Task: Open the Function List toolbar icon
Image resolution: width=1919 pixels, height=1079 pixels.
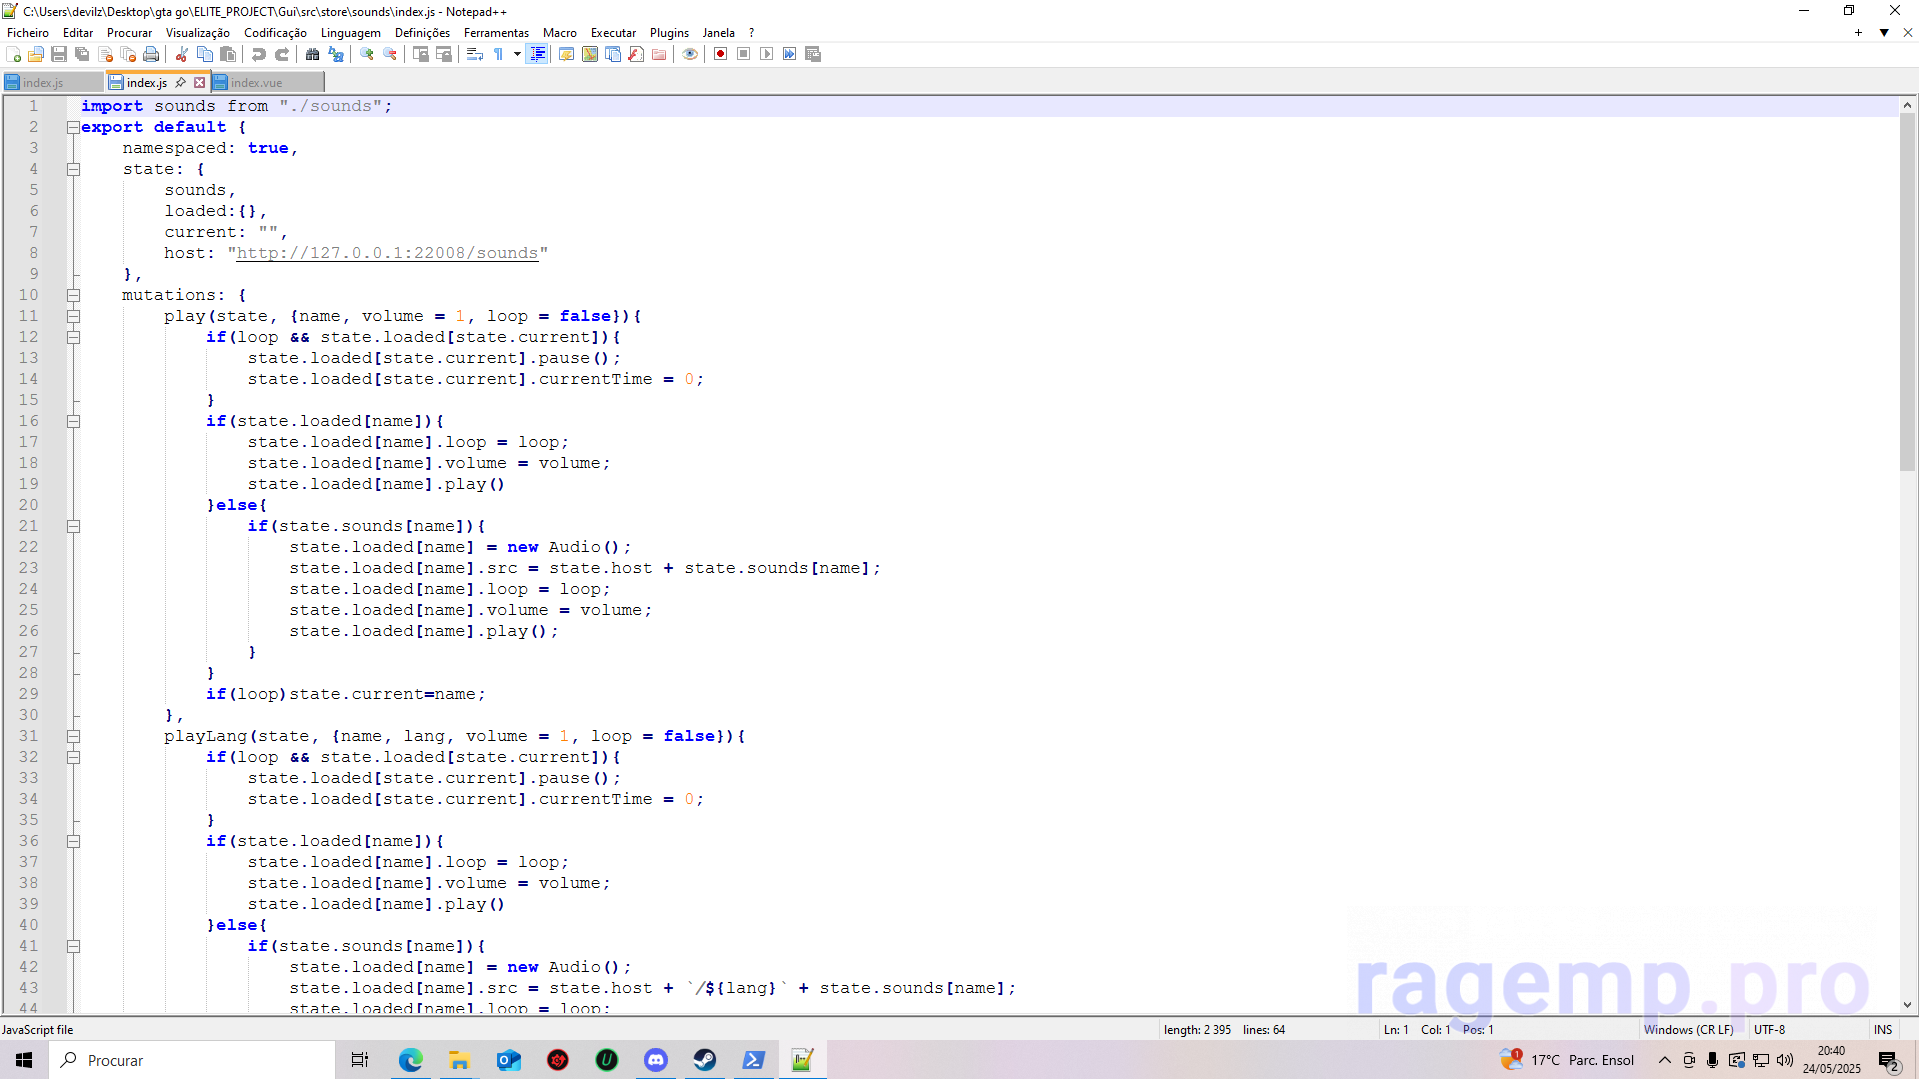Action: pos(636,54)
